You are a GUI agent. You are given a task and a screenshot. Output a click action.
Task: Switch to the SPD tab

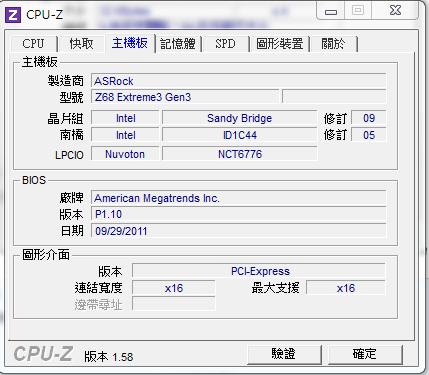click(x=225, y=44)
